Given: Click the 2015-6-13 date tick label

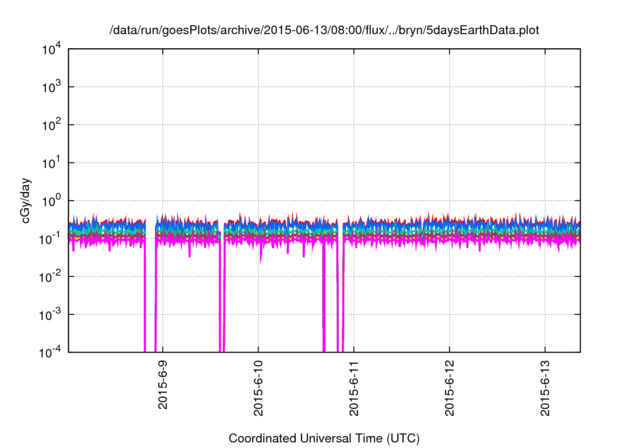Looking at the screenshot, I should click(x=544, y=388).
